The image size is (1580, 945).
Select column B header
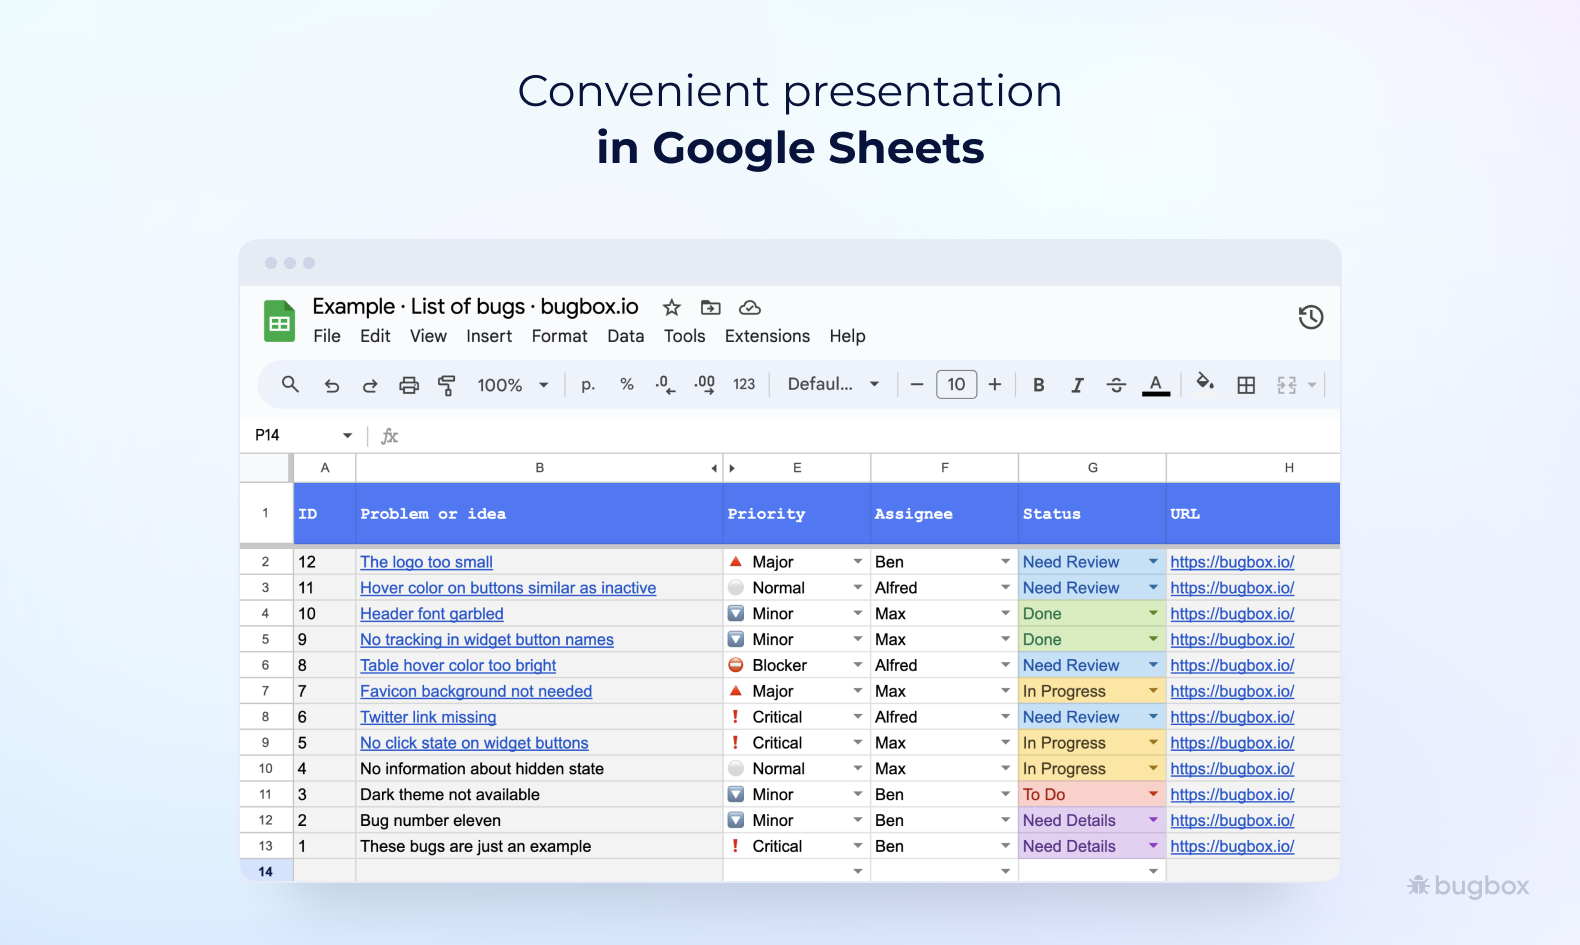pyautogui.click(x=539, y=468)
